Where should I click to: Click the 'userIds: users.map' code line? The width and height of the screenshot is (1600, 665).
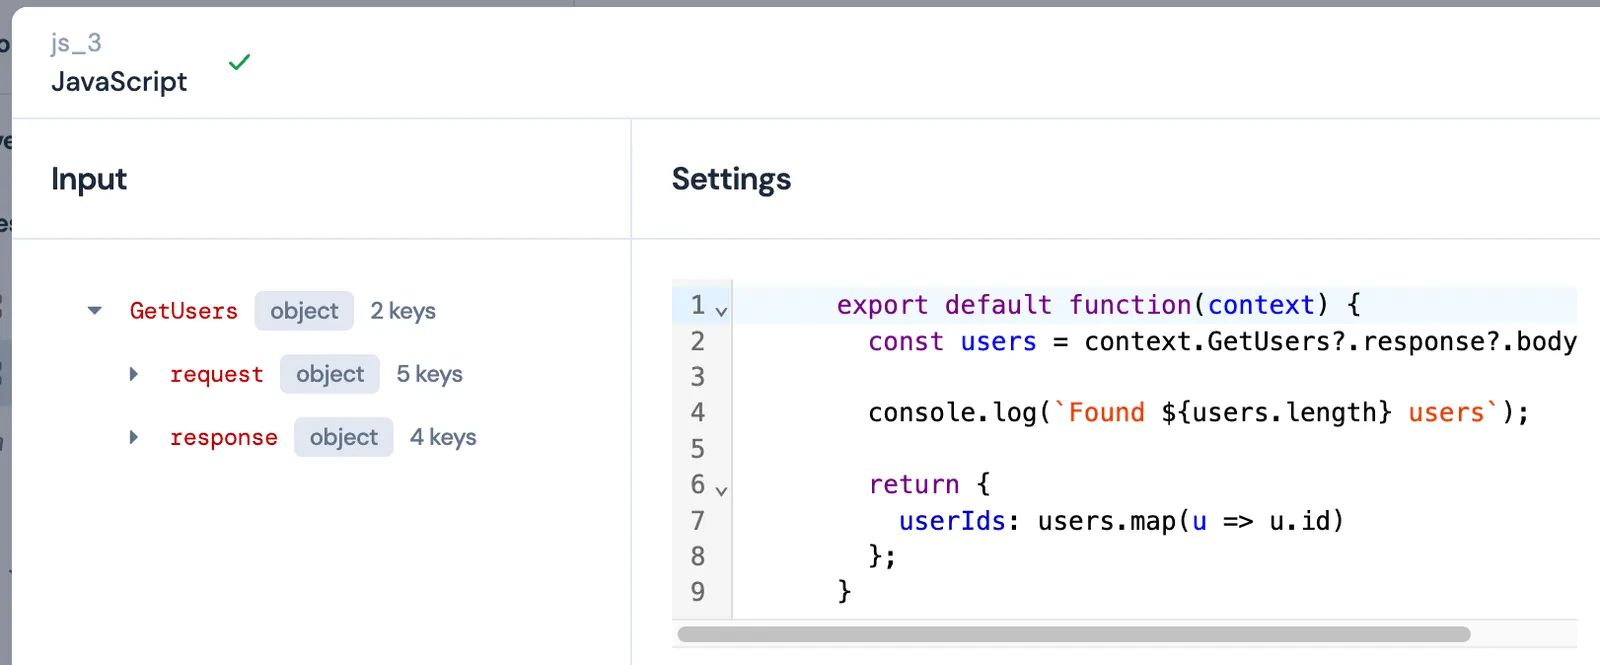1121,520
